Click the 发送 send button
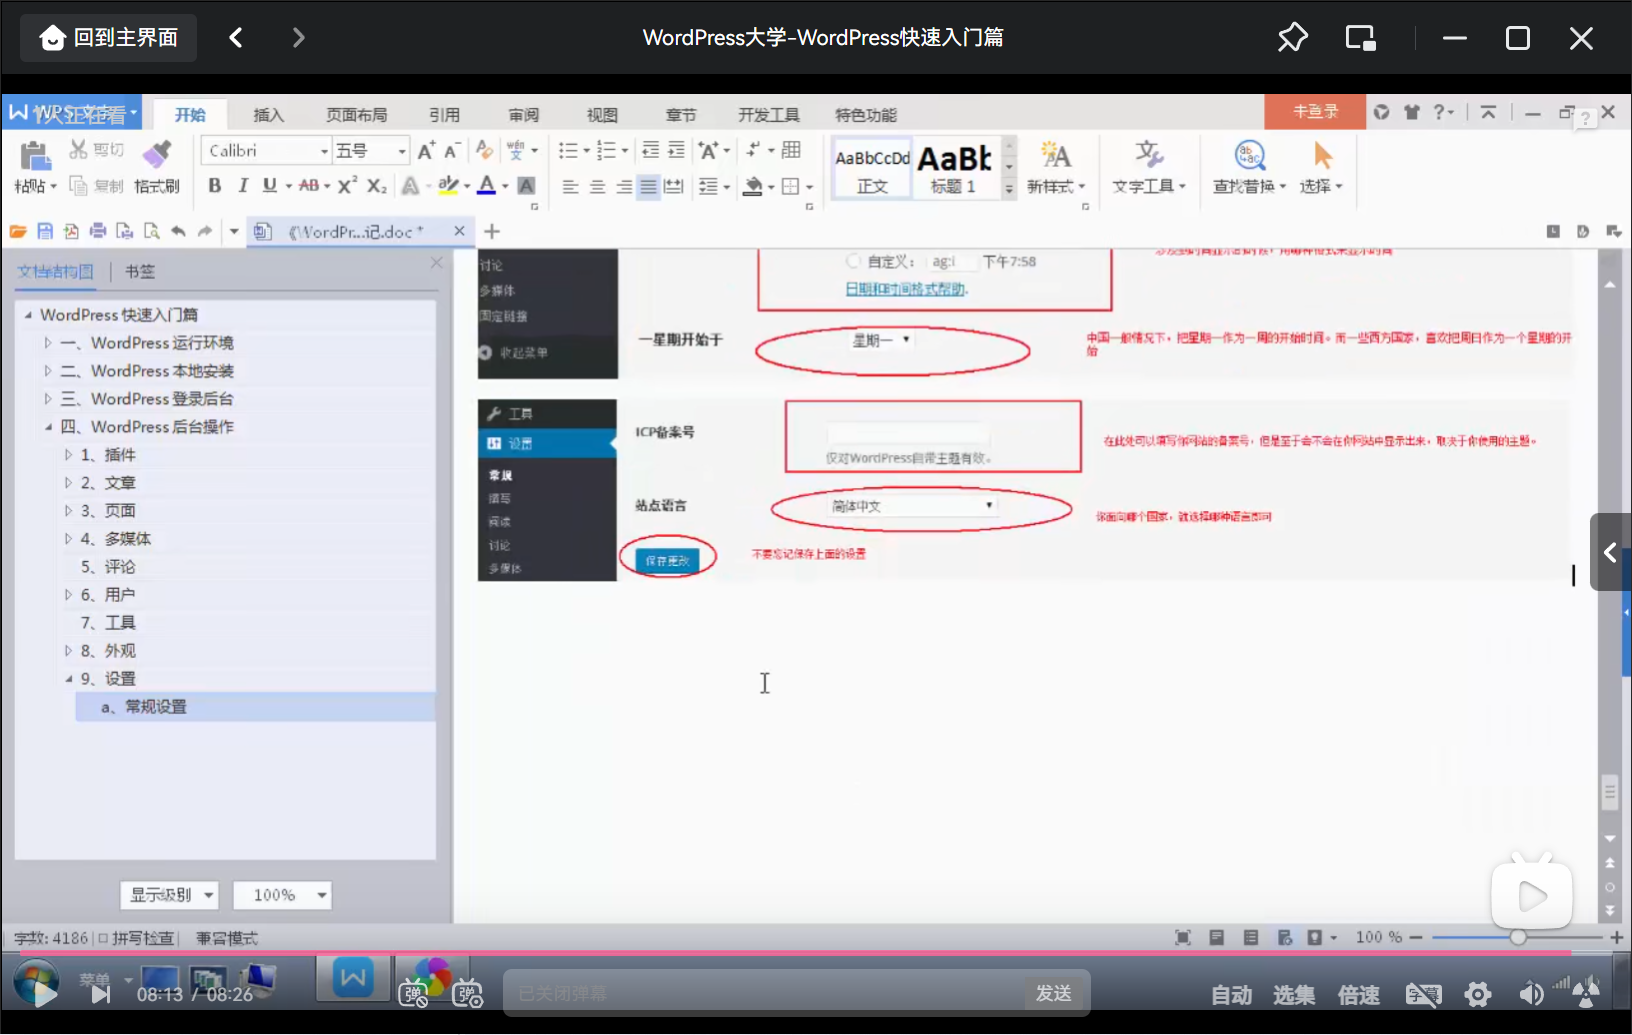Viewport: 1632px width, 1035px height. (x=1054, y=993)
